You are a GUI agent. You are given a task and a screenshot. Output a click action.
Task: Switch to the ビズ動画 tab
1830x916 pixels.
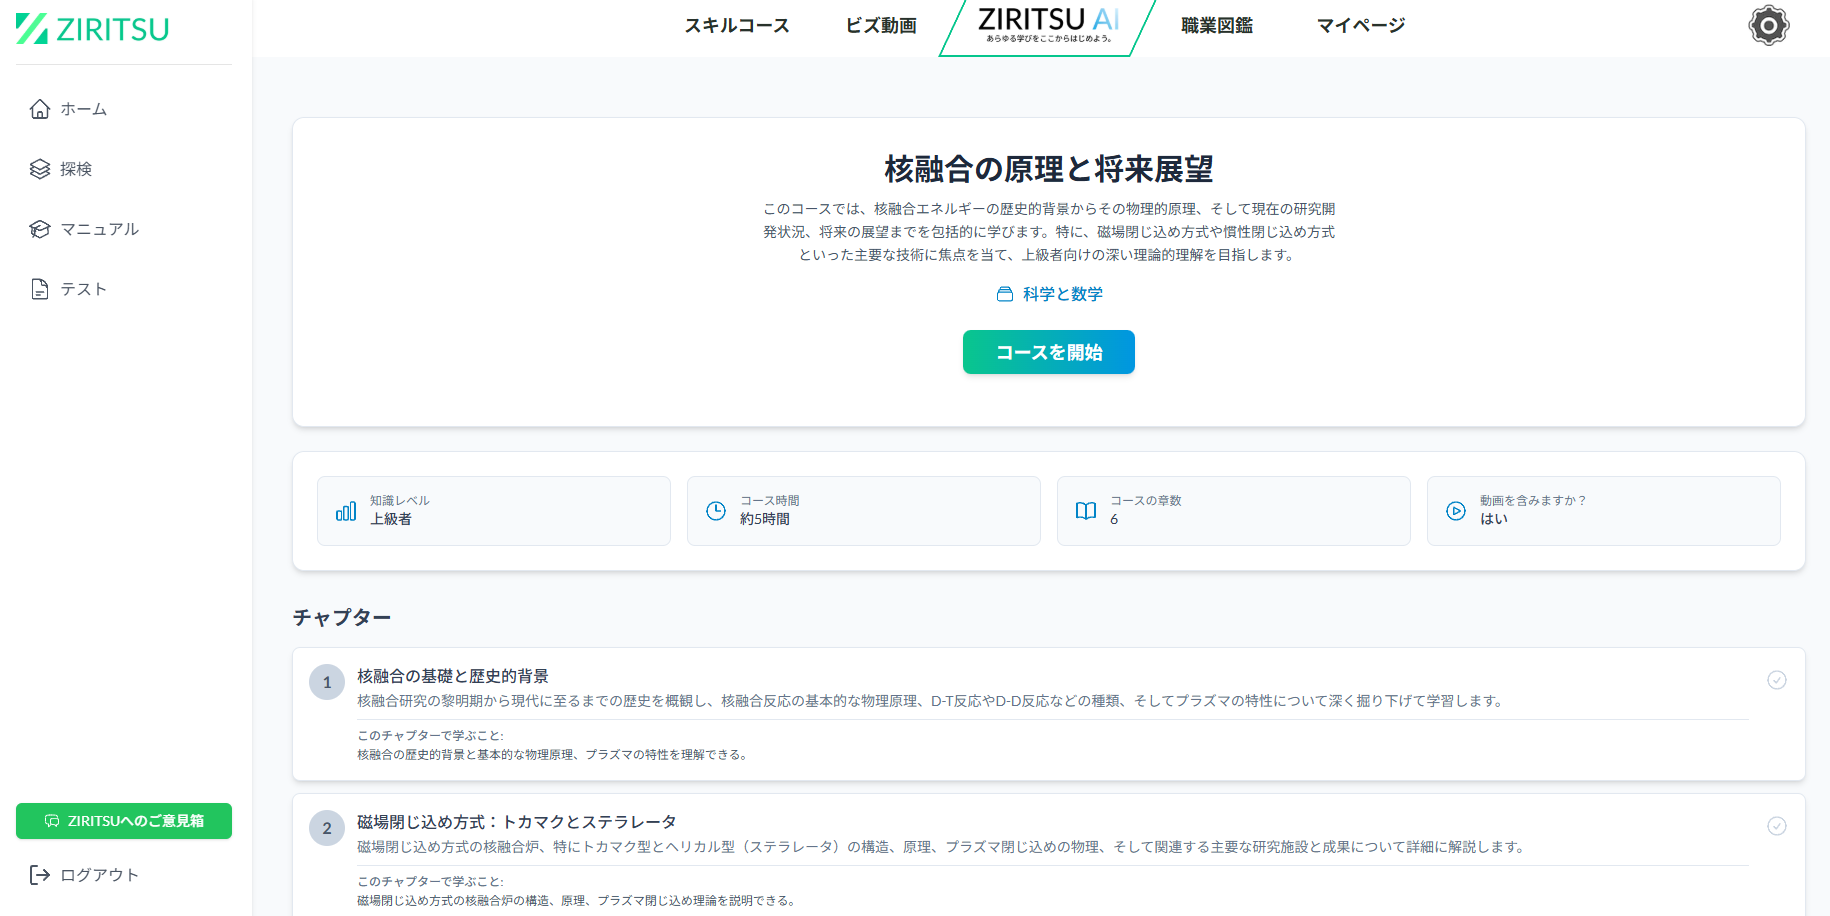(x=881, y=26)
